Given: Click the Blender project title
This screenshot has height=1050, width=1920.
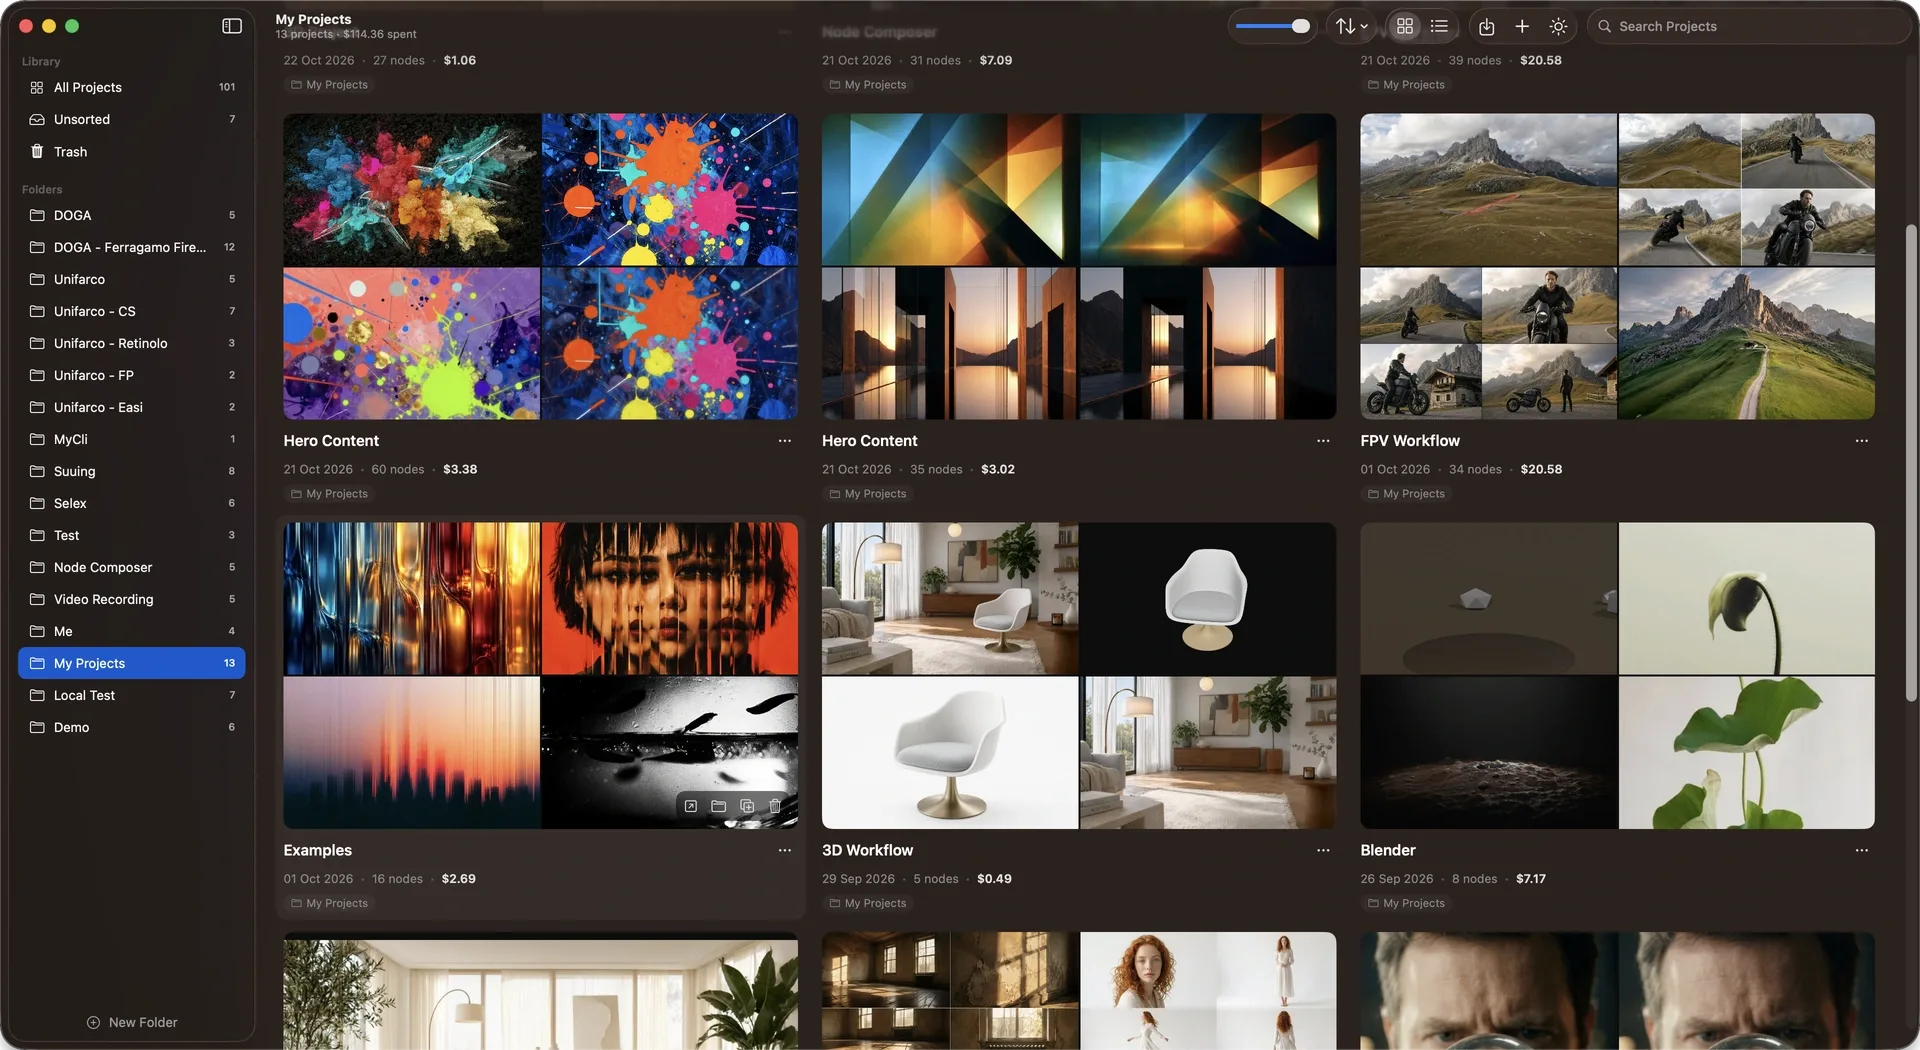Looking at the screenshot, I should click(x=1388, y=850).
